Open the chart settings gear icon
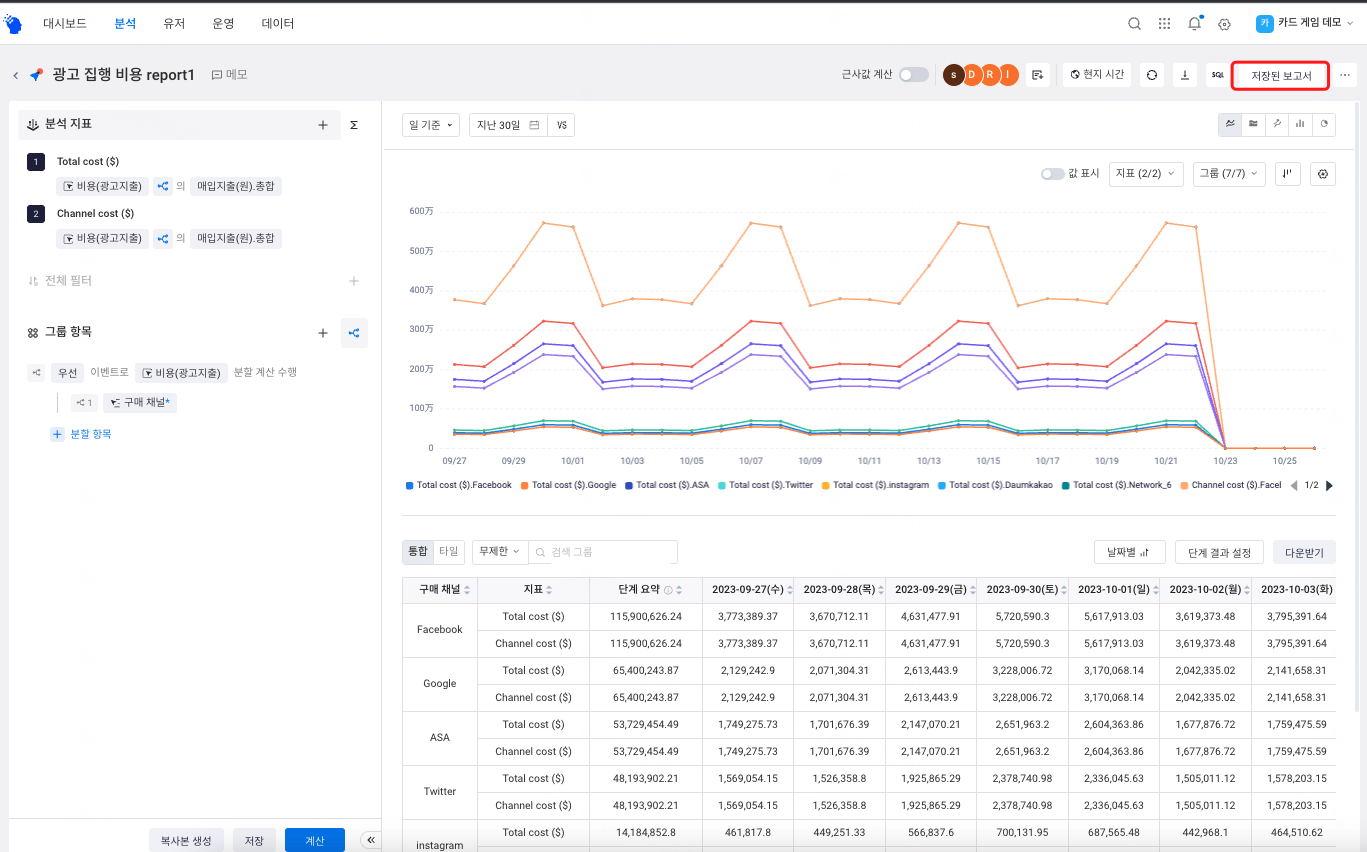This screenshot has width=1367, height=852. click(x=1323, y=174)
